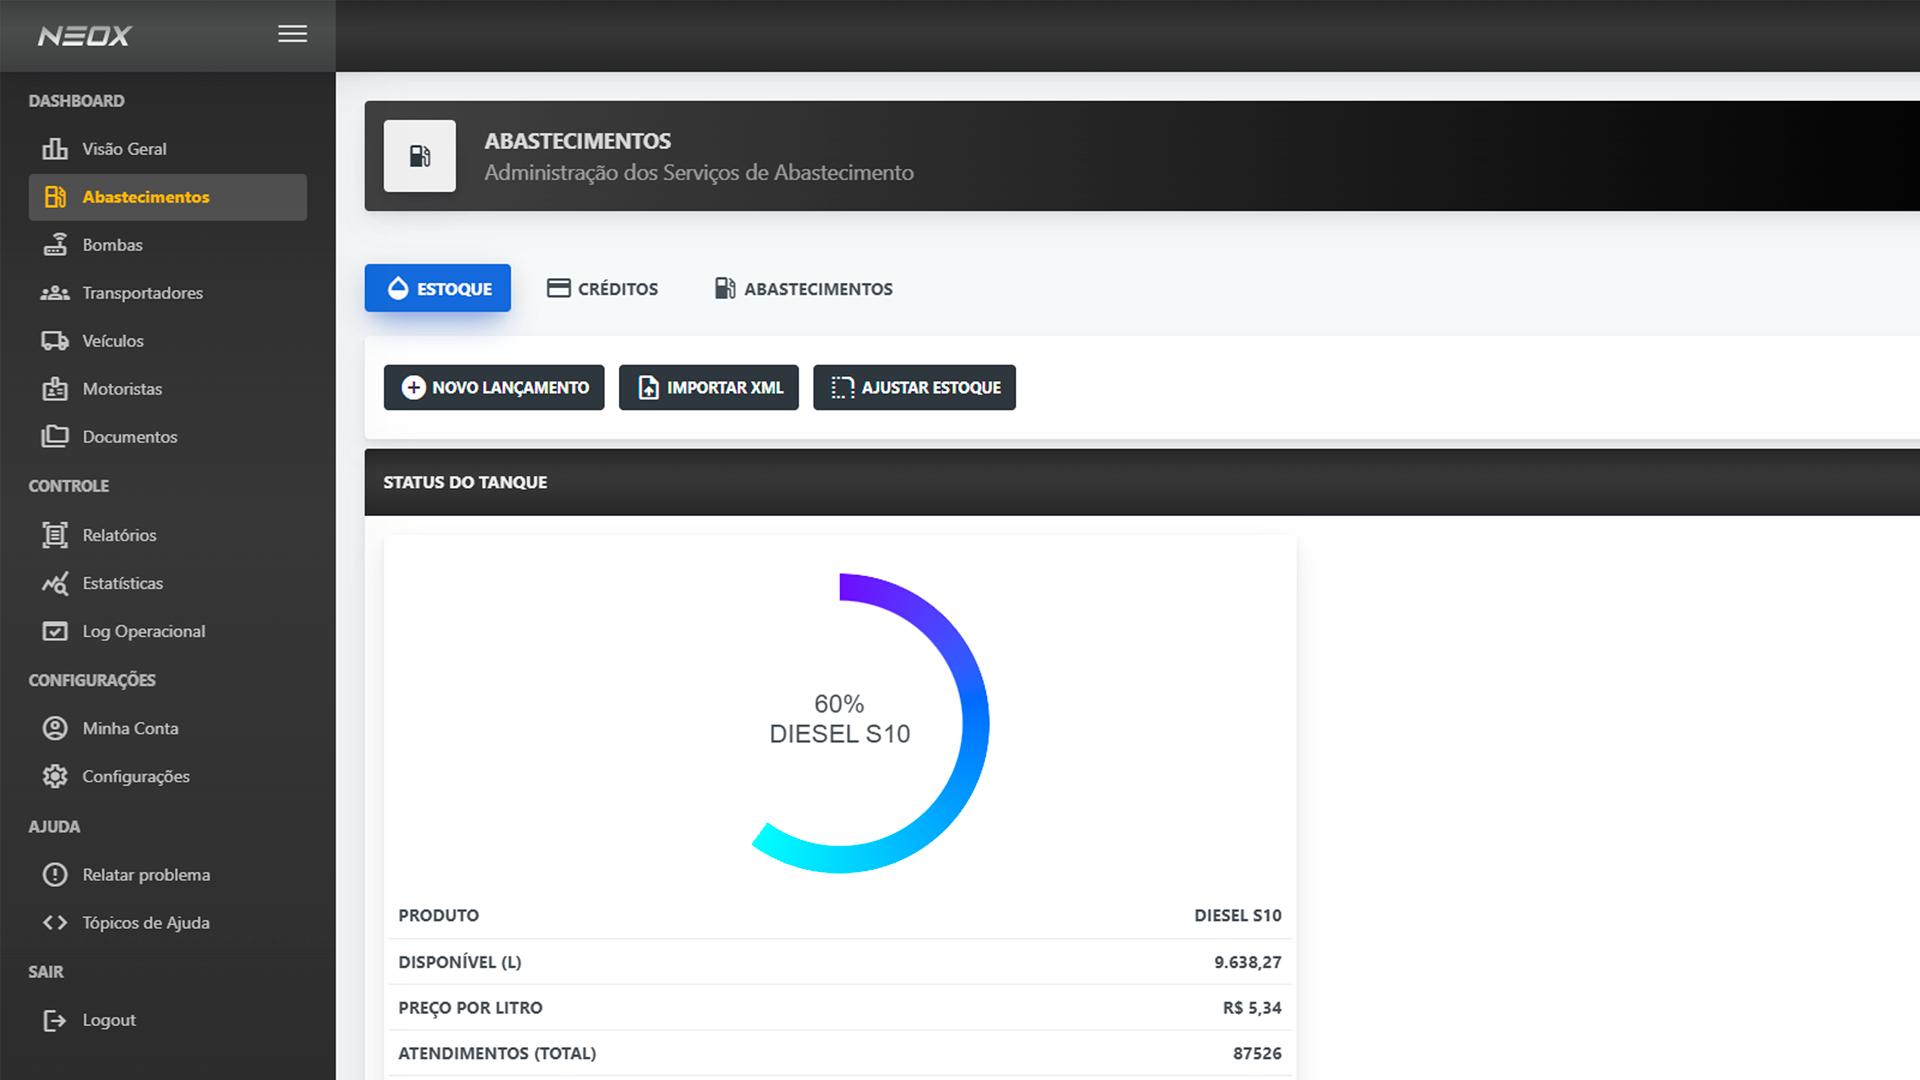This screenshot has height=1080, width=1920.
Task: Open Relatórios in the sidebar
Action: click(x=119, y=535)
